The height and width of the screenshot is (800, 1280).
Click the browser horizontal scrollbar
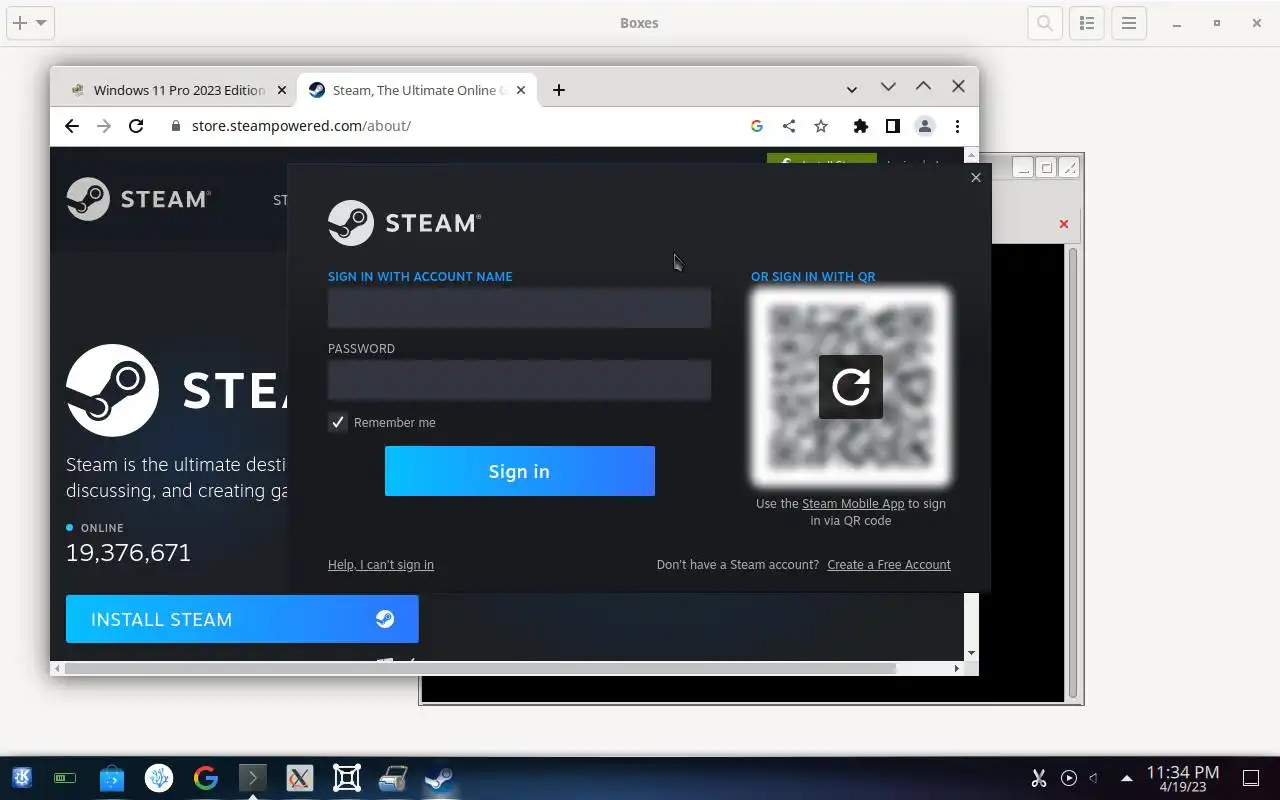pyautogui.click(x=480, y=668)
